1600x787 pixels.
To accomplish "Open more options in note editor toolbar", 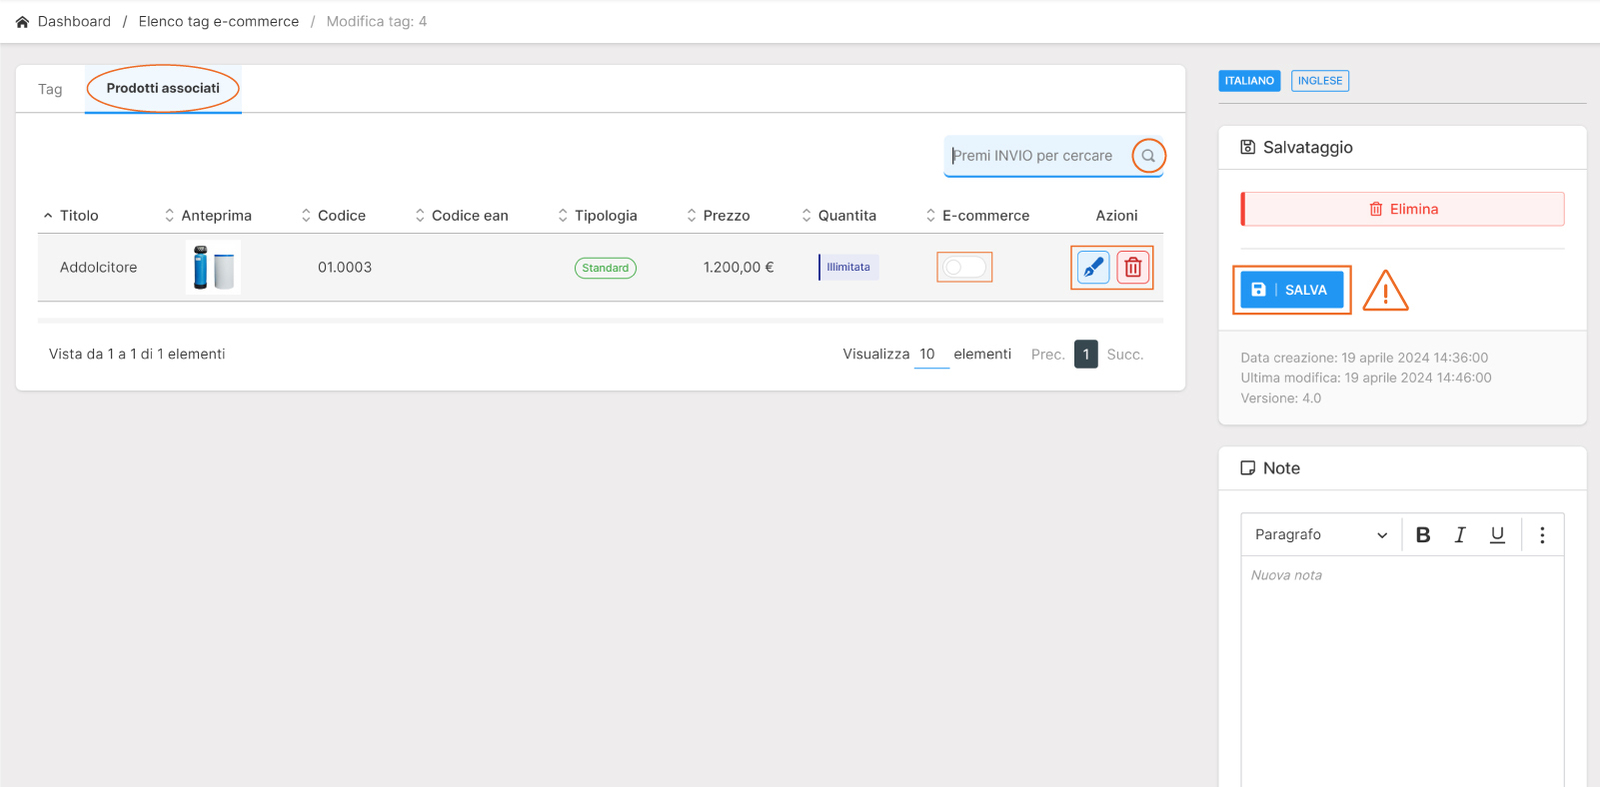I will pyautogui.click(x=1542, y=535).
